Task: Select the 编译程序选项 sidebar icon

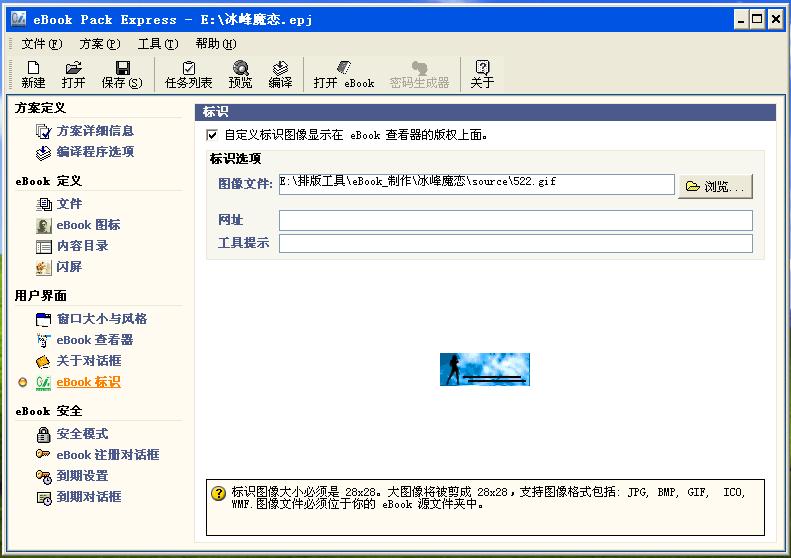Action: tap(44, 152)
